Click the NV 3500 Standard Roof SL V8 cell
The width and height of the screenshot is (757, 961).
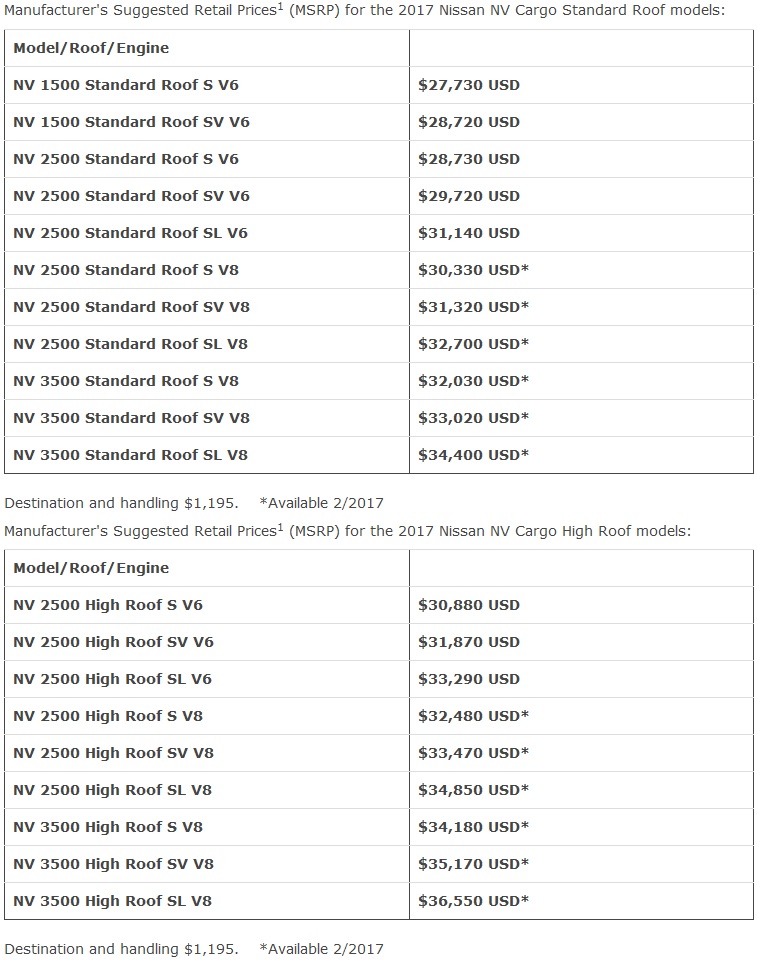130,455
